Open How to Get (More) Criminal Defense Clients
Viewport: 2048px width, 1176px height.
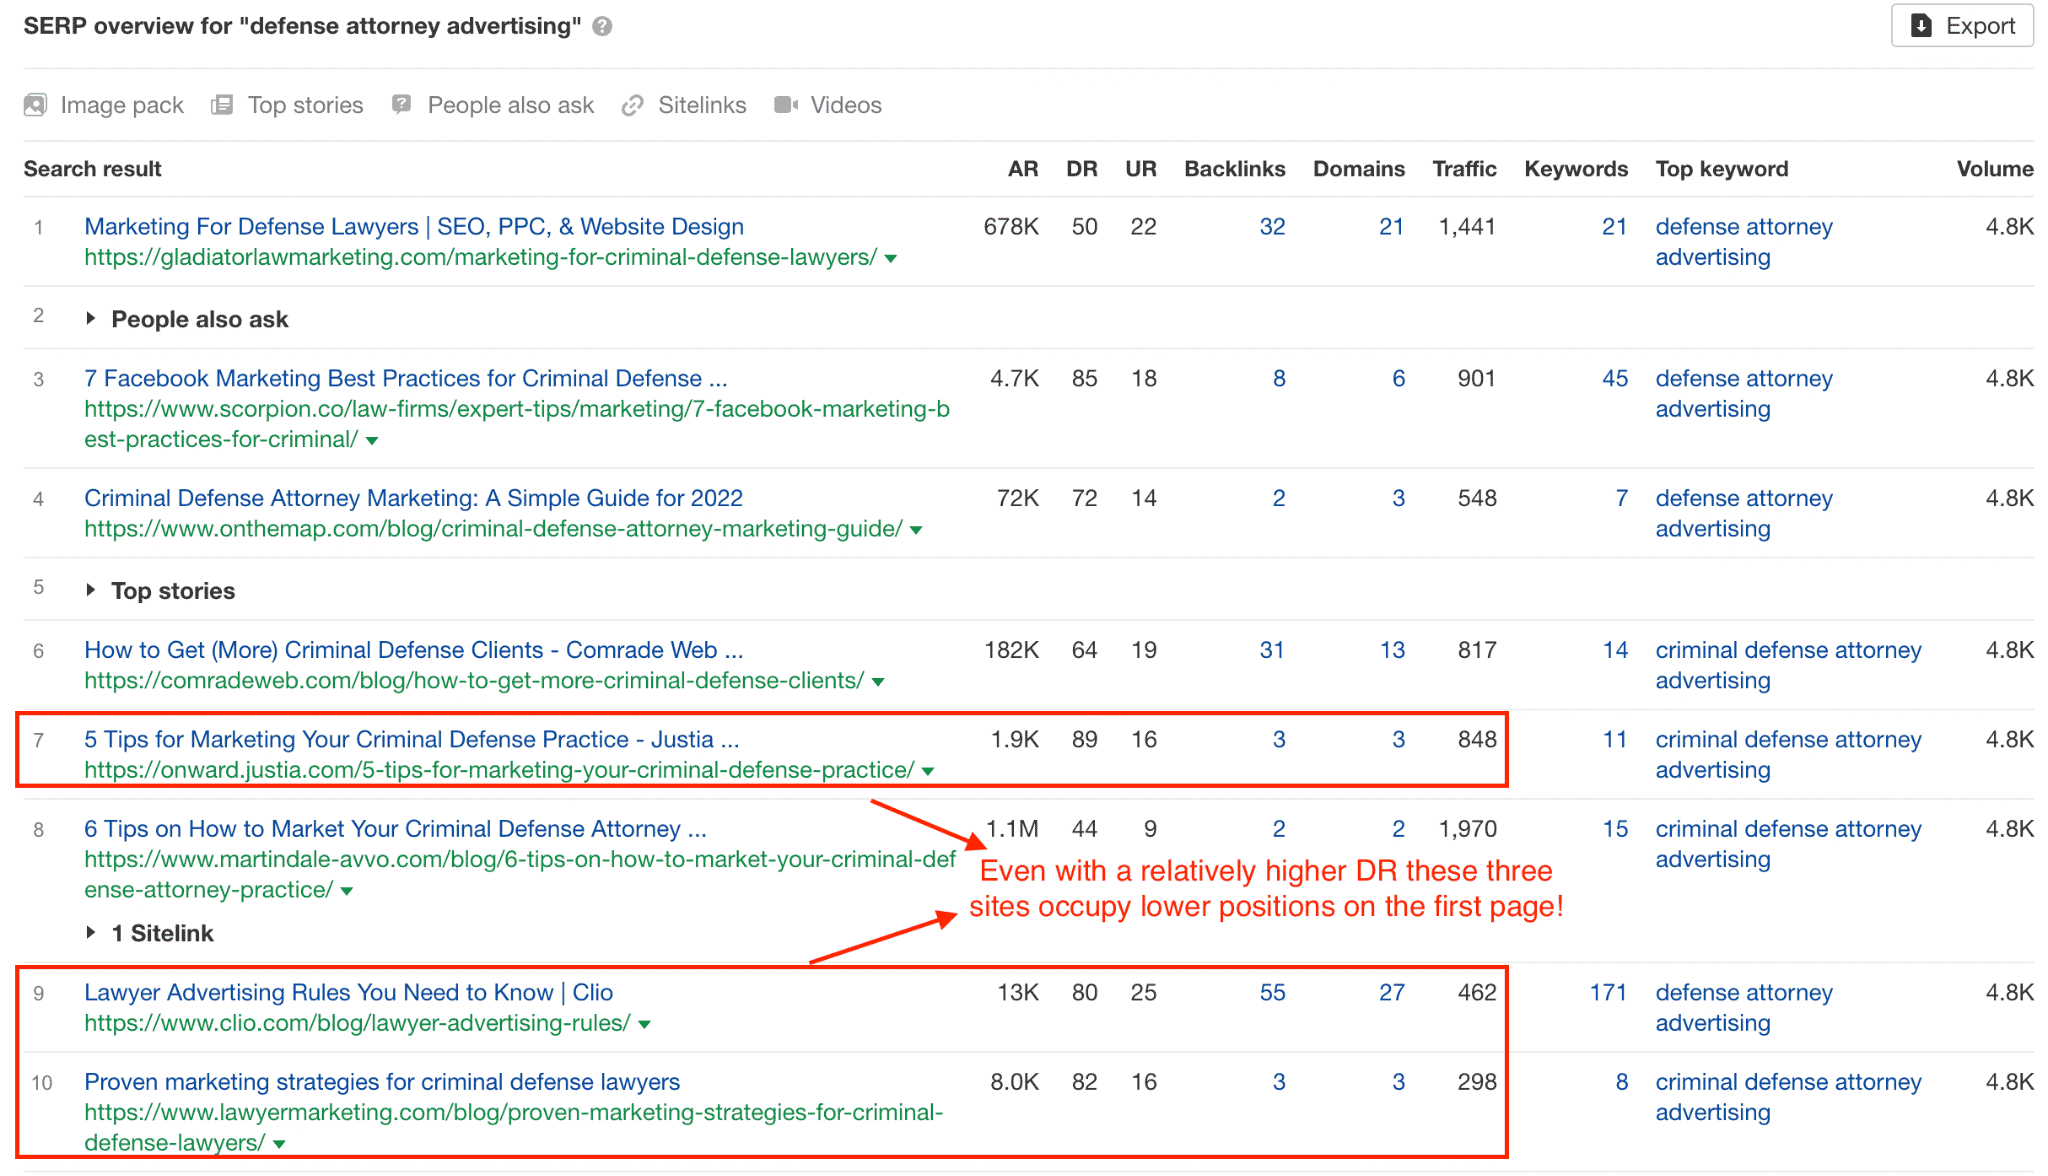(414, 651)
